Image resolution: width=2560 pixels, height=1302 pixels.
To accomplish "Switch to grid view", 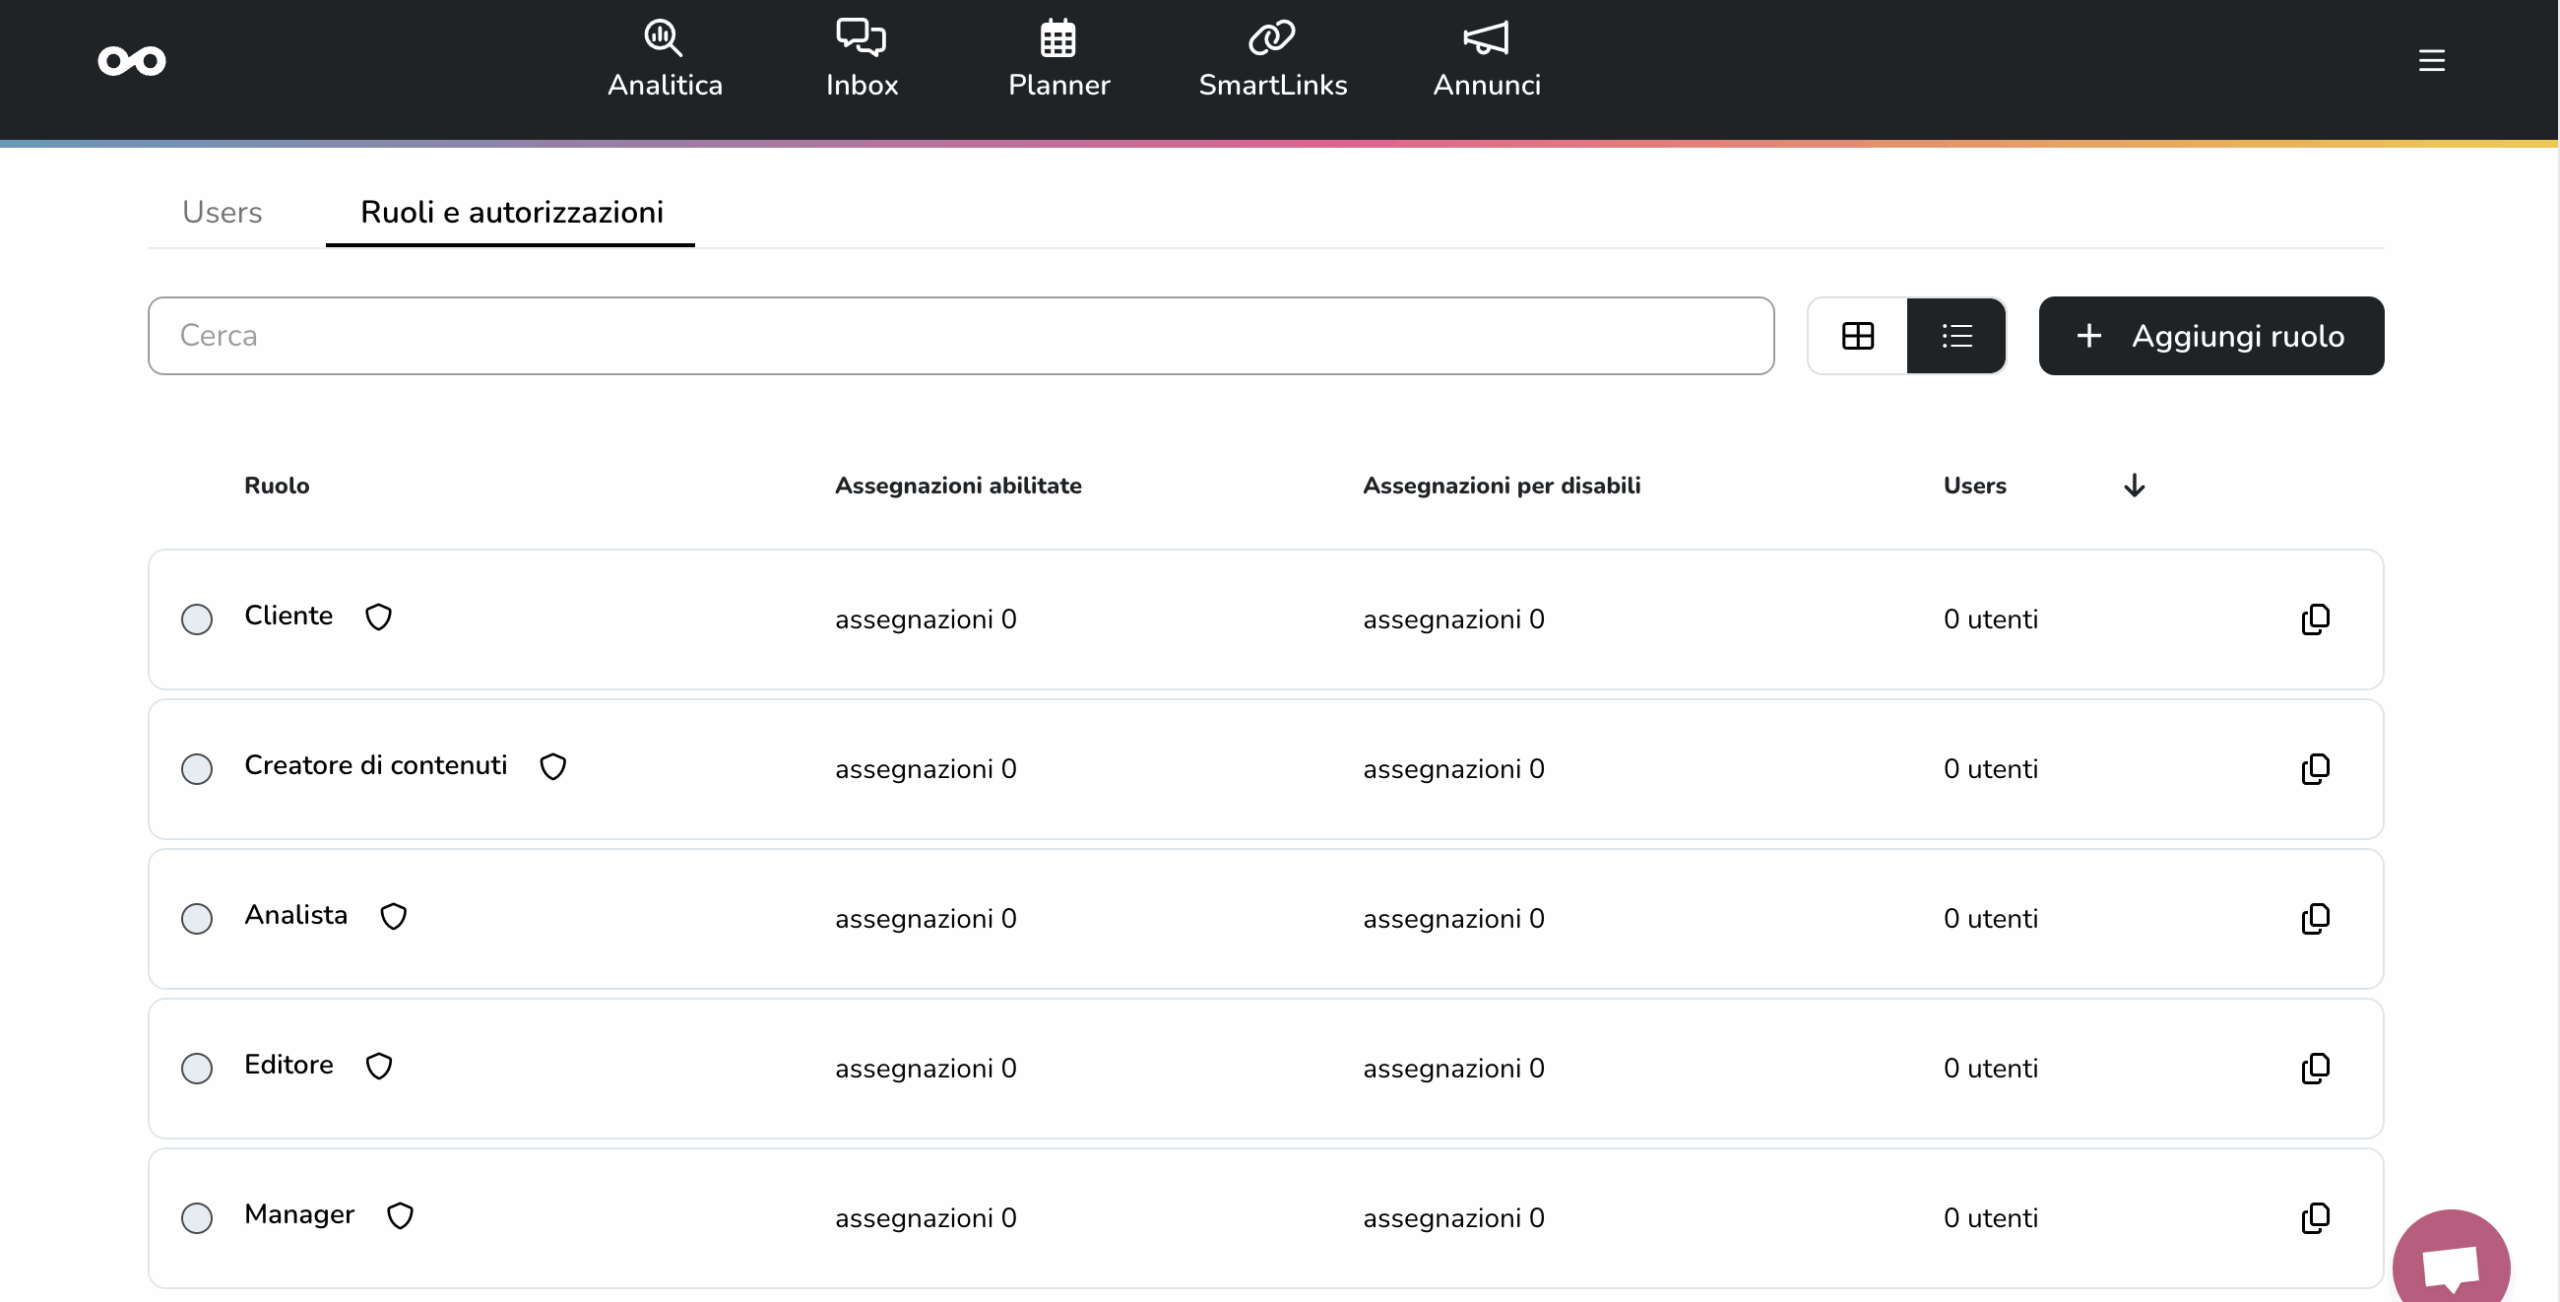I will 1857,336.
